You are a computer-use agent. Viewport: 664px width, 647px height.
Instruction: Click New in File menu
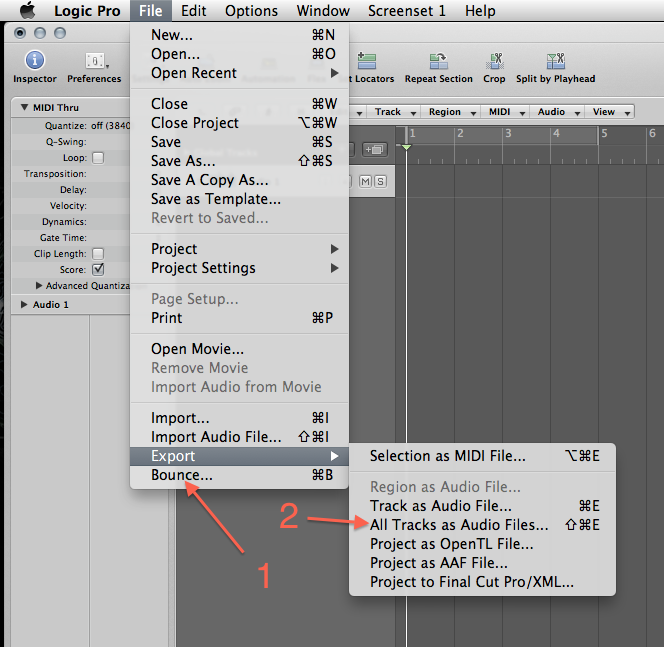[239, 35]
